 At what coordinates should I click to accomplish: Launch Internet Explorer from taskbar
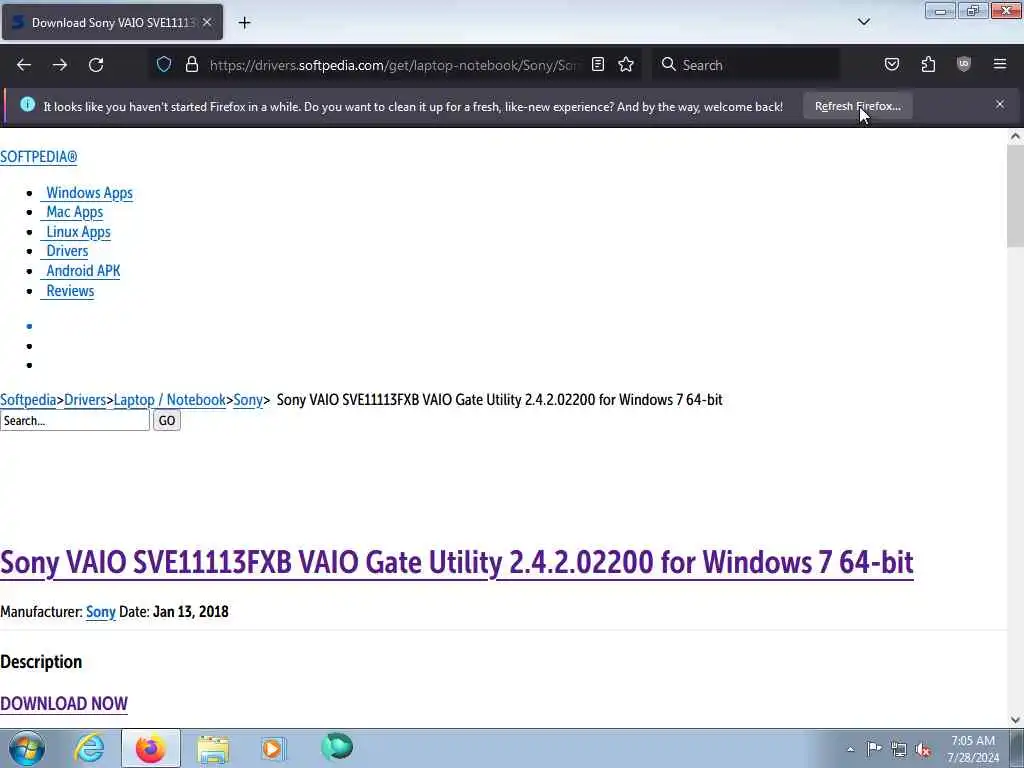coord(89,748)
